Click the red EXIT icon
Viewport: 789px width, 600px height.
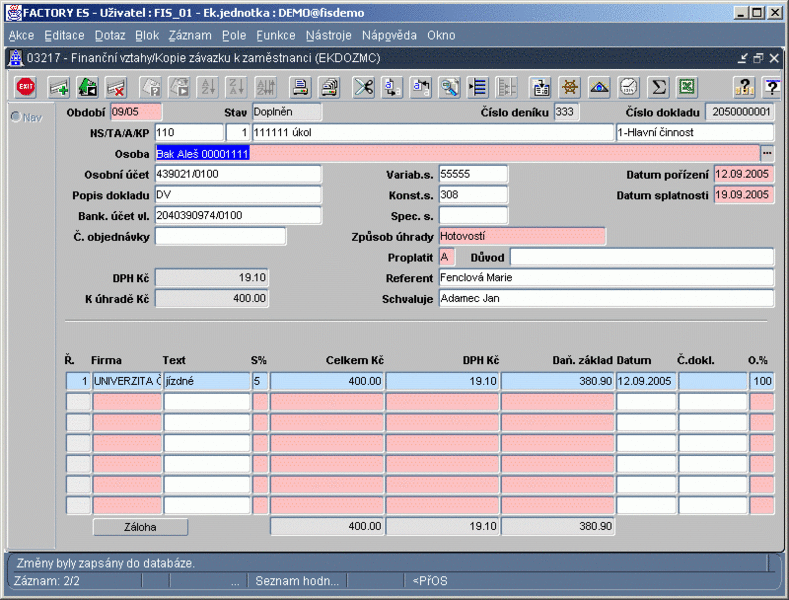[x=26, y=87]
